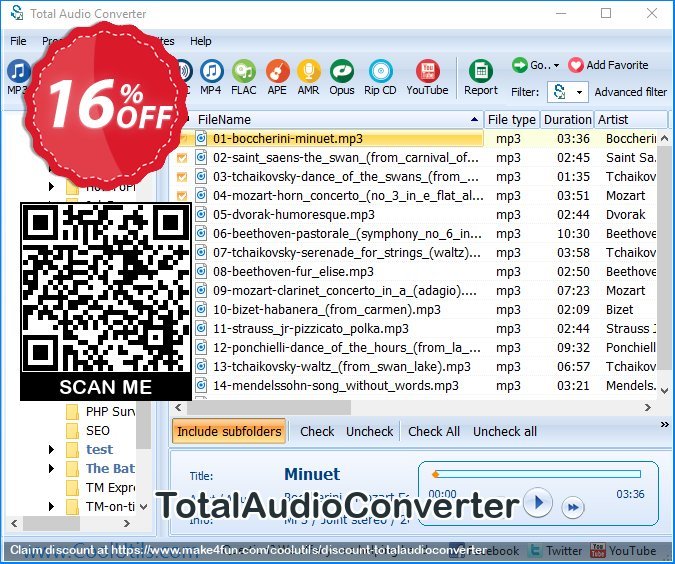The width and height of the screenshot is (675, 564).
Task: Click the Check All button
Action: pyautogui.click(x=434, y=431)
